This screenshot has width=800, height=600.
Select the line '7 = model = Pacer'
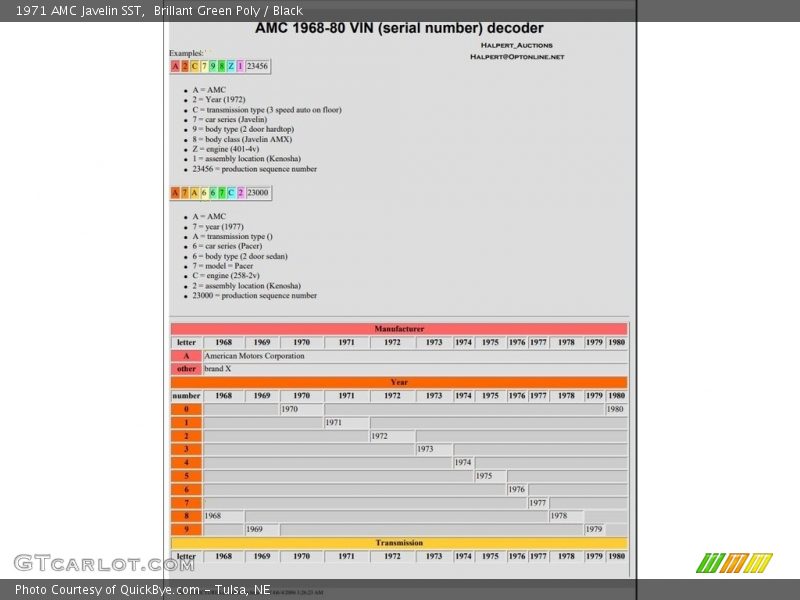point(222,266)
